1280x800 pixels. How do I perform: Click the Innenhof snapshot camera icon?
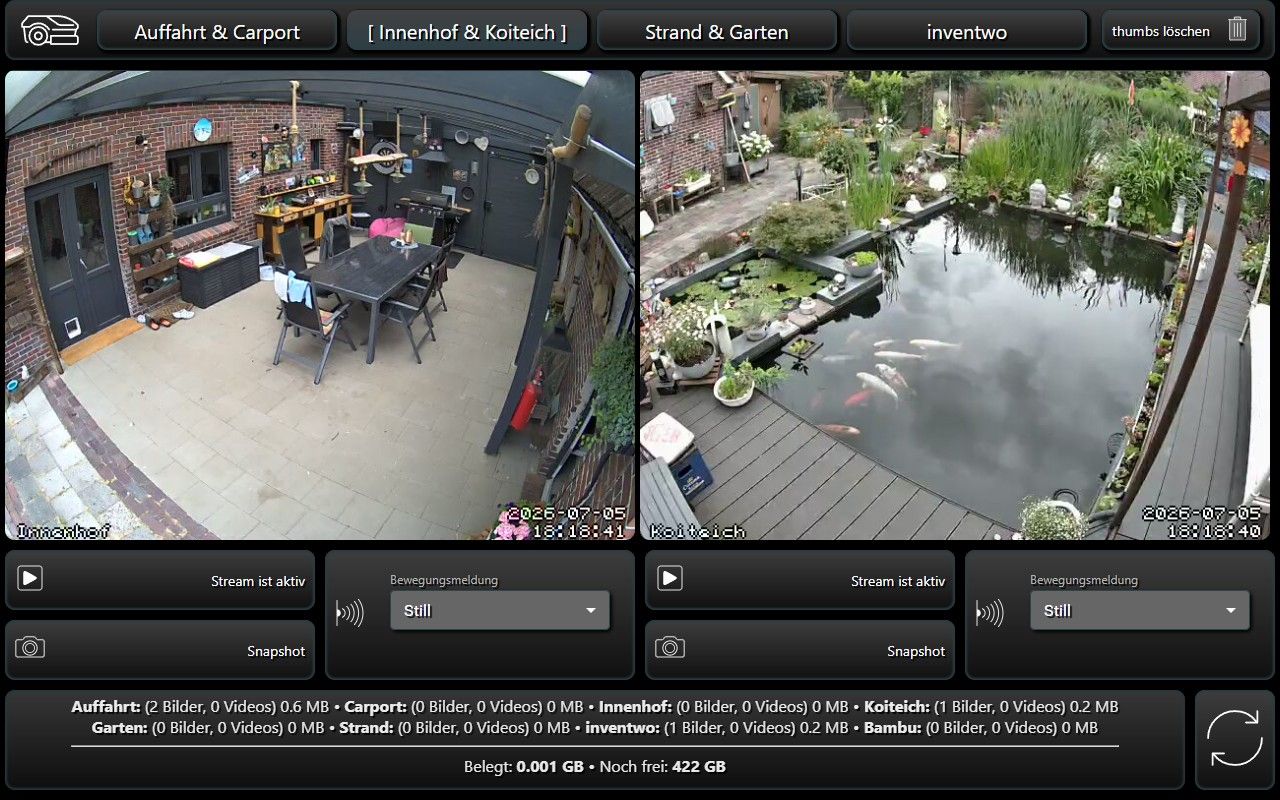[x=30, y=647]
